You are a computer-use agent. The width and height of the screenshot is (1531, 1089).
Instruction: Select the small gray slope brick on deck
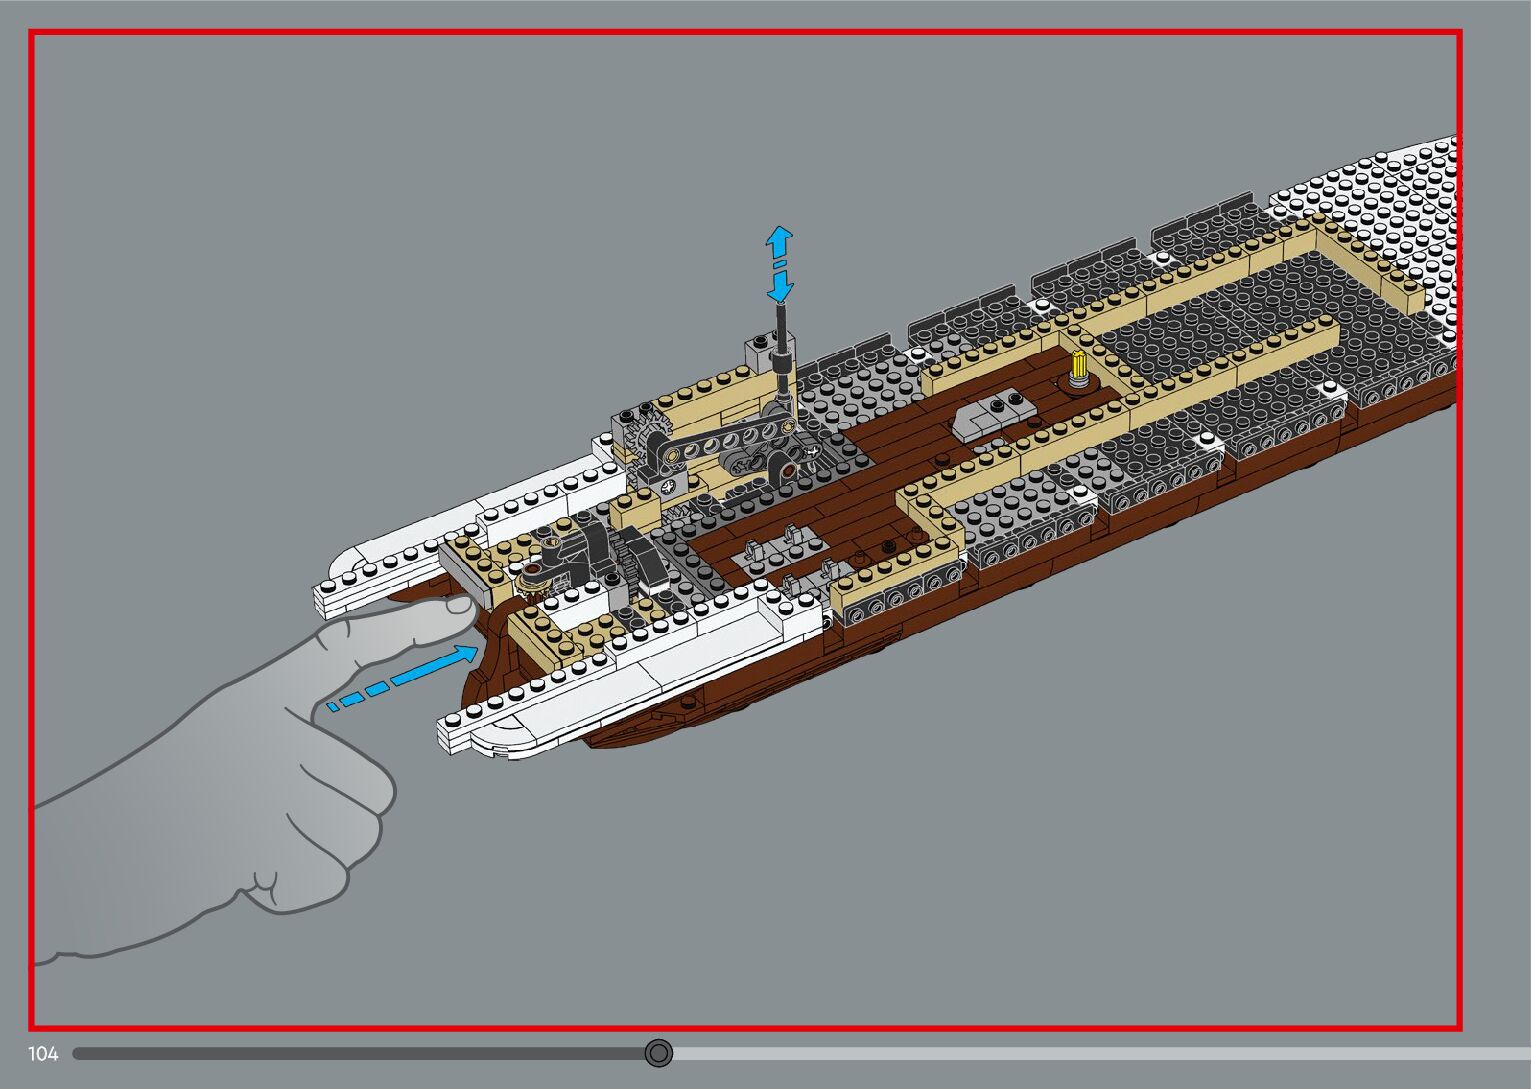point(985,417)
